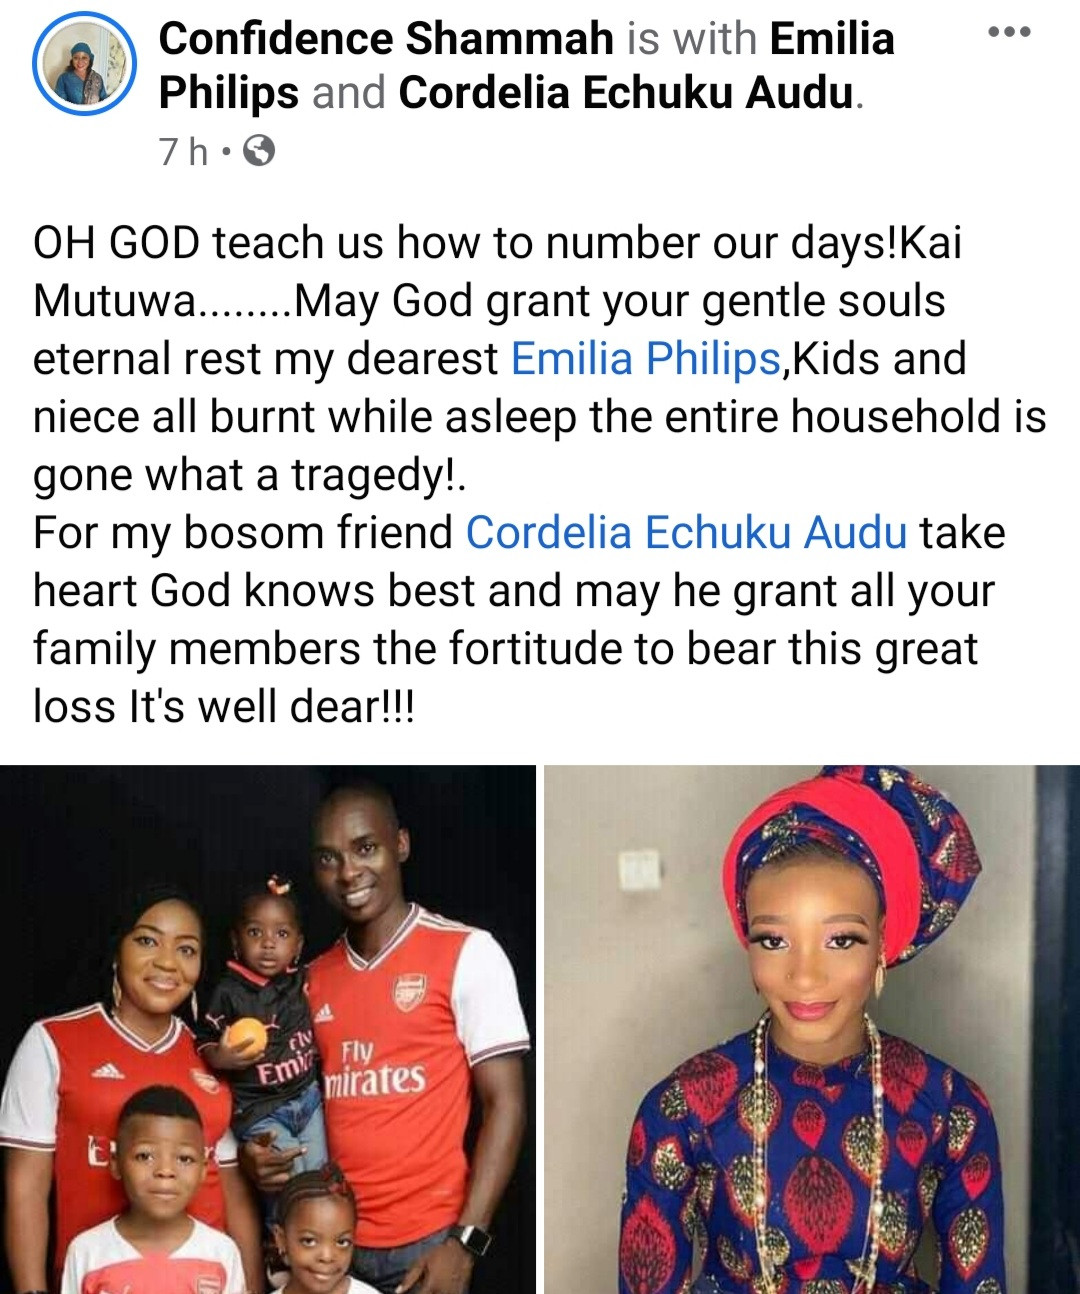
Task: Click the Fly Emirates logo on man's jersey
Action: point(374,1069)
